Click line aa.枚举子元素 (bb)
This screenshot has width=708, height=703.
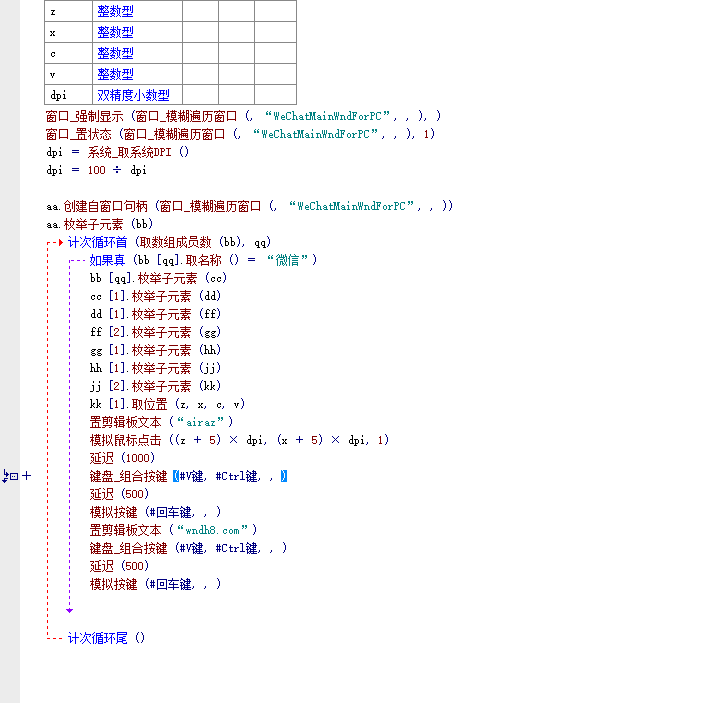[100, 224]
